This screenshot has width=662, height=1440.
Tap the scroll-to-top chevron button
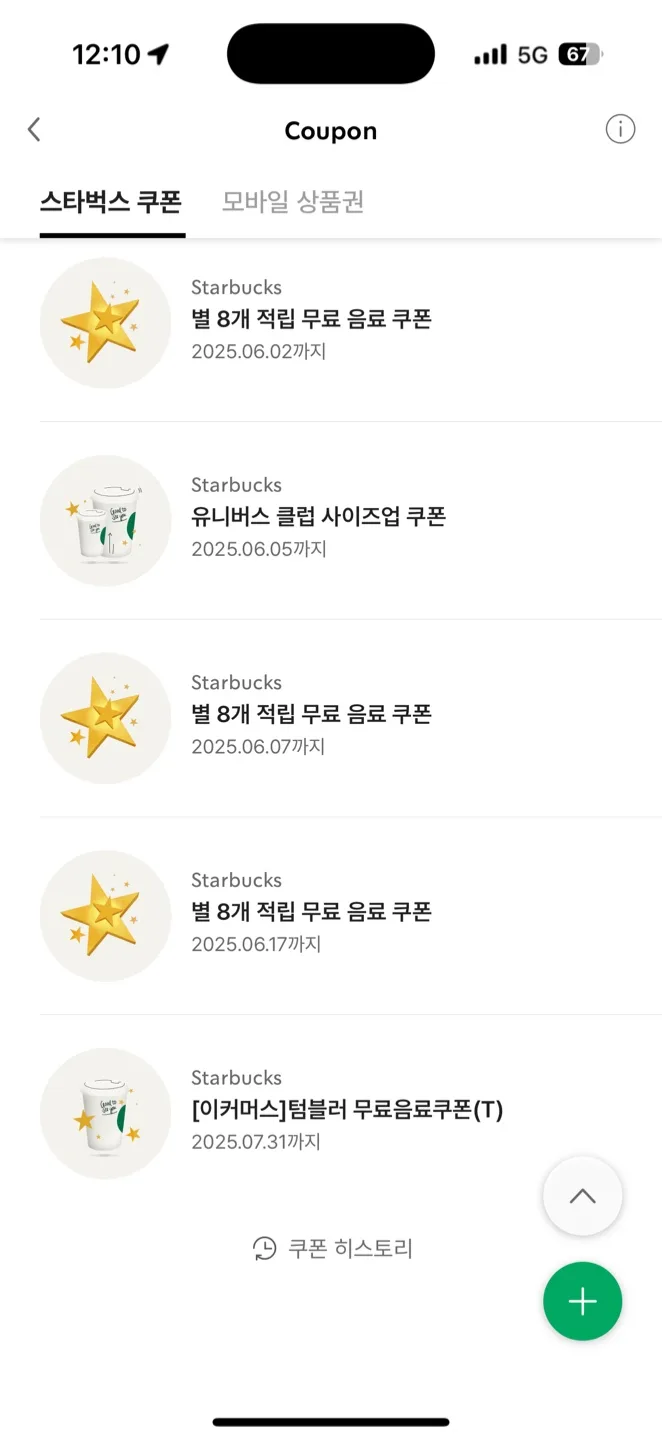coord(582,1196)
